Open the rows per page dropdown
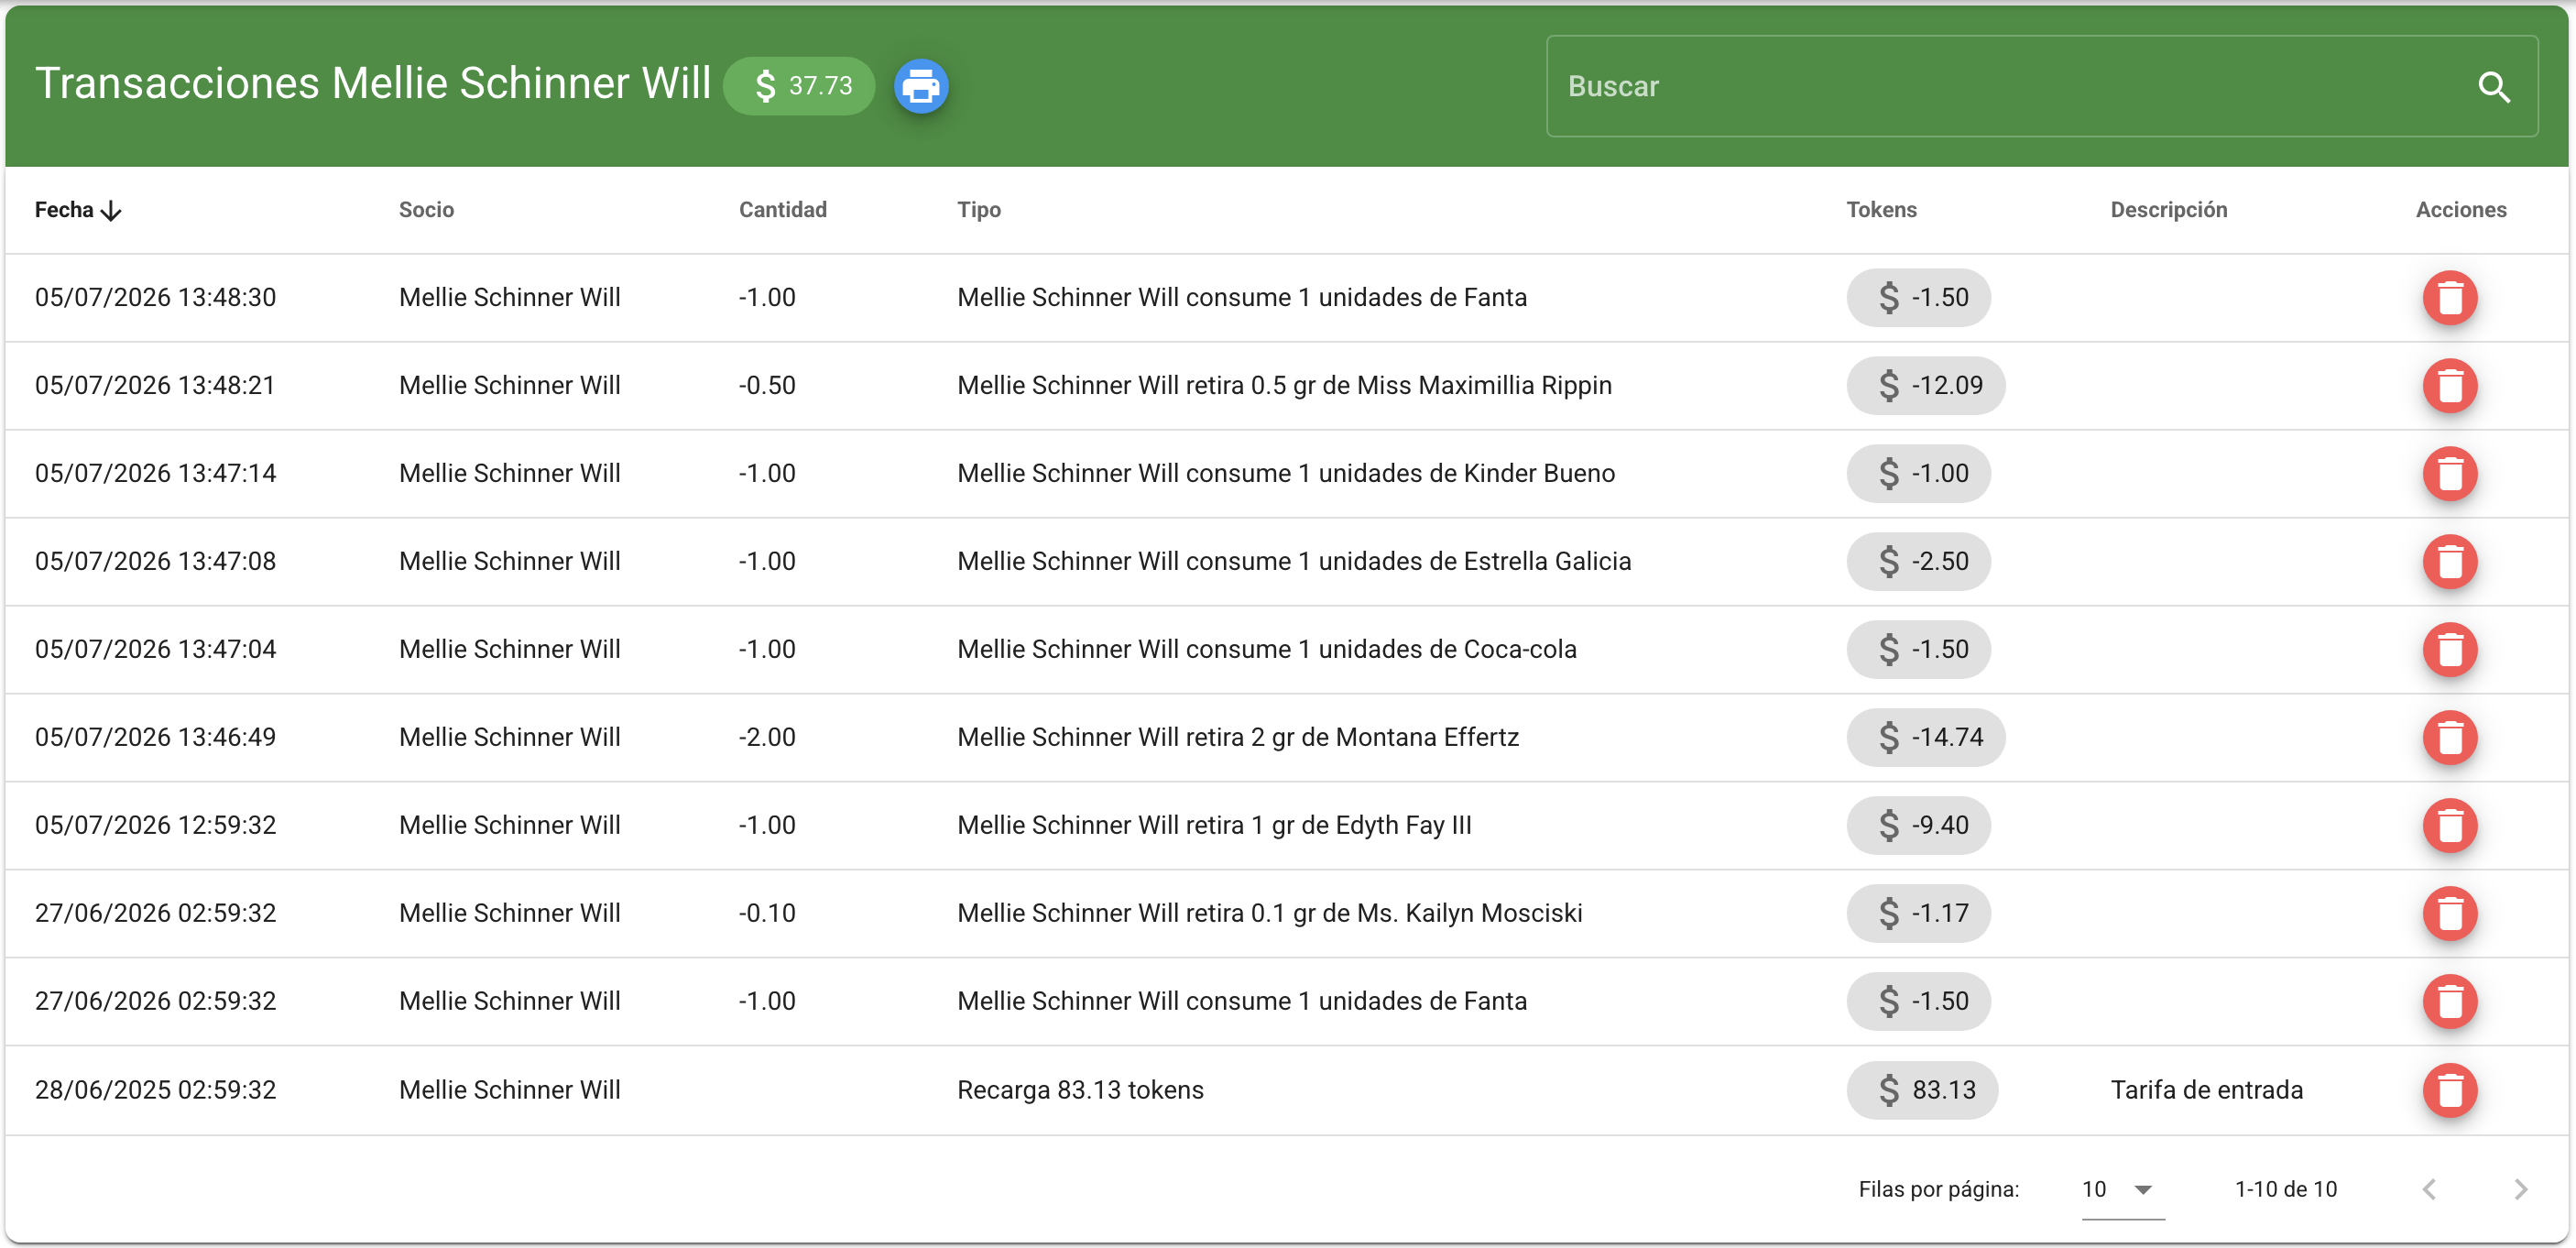The width and height of the screenshot is (2576, 1248). pos(2122,1189)
